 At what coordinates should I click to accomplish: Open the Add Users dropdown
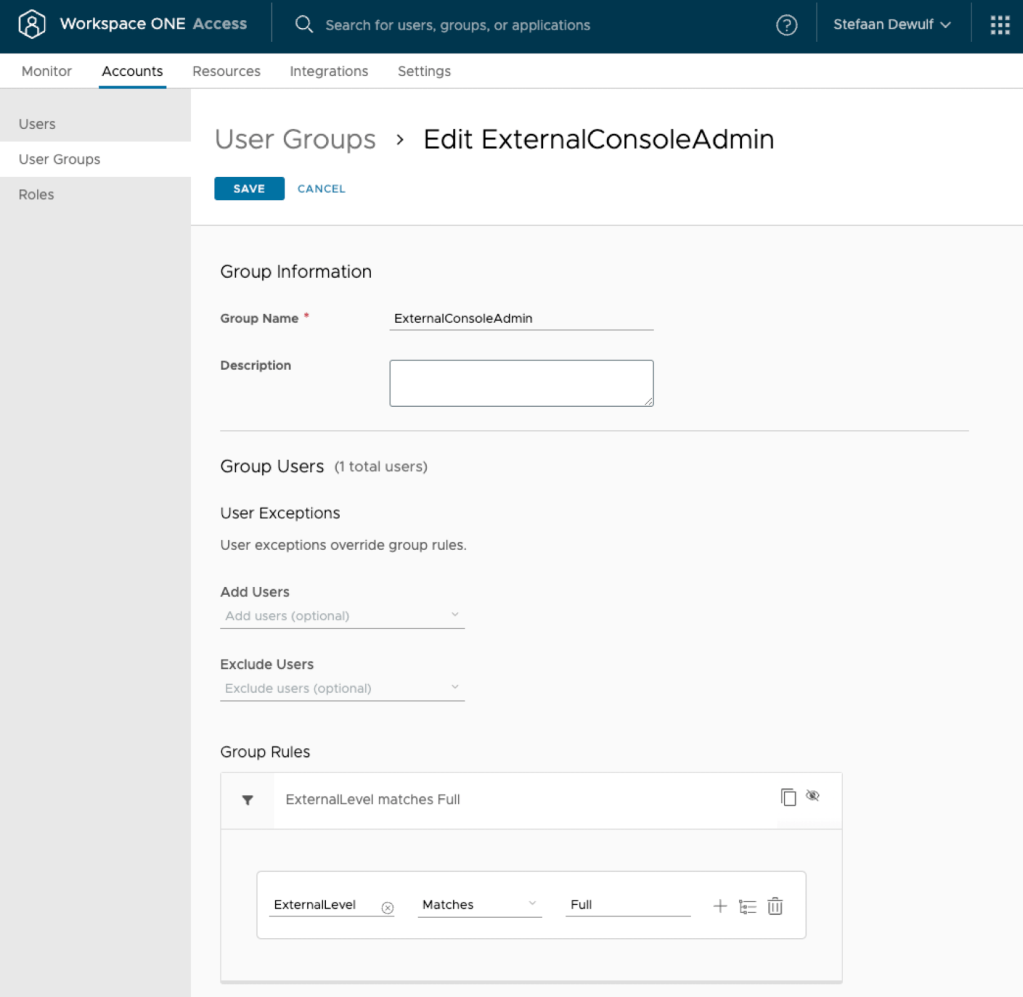[x=342, y=616]
